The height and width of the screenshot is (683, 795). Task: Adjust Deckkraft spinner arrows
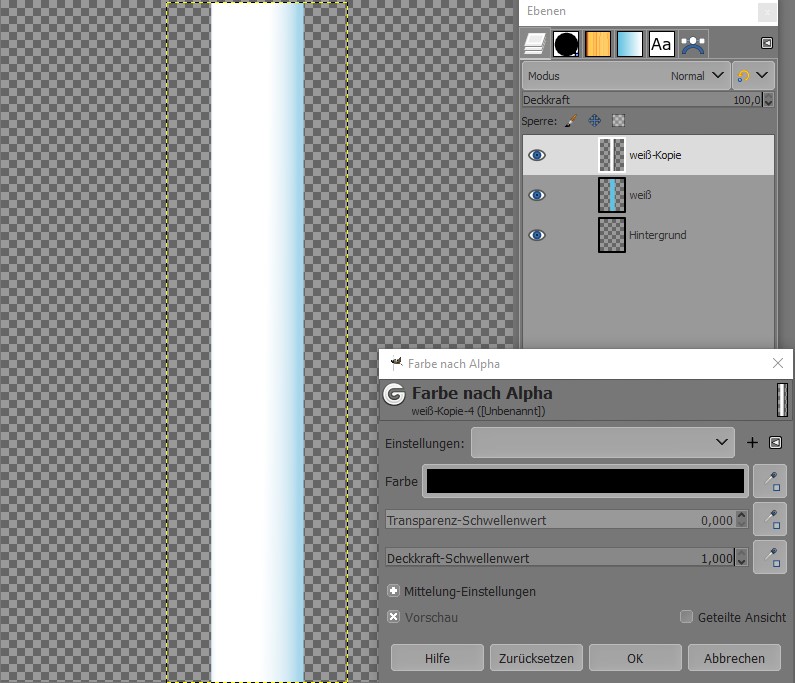coord(769,100)
